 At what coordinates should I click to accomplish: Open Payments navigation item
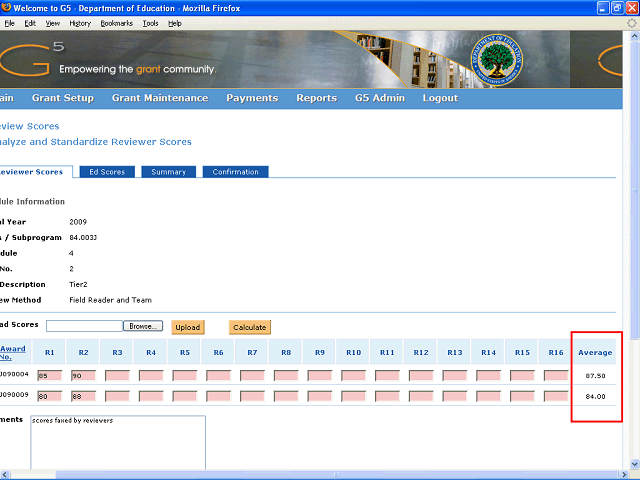tap(252, 98)
